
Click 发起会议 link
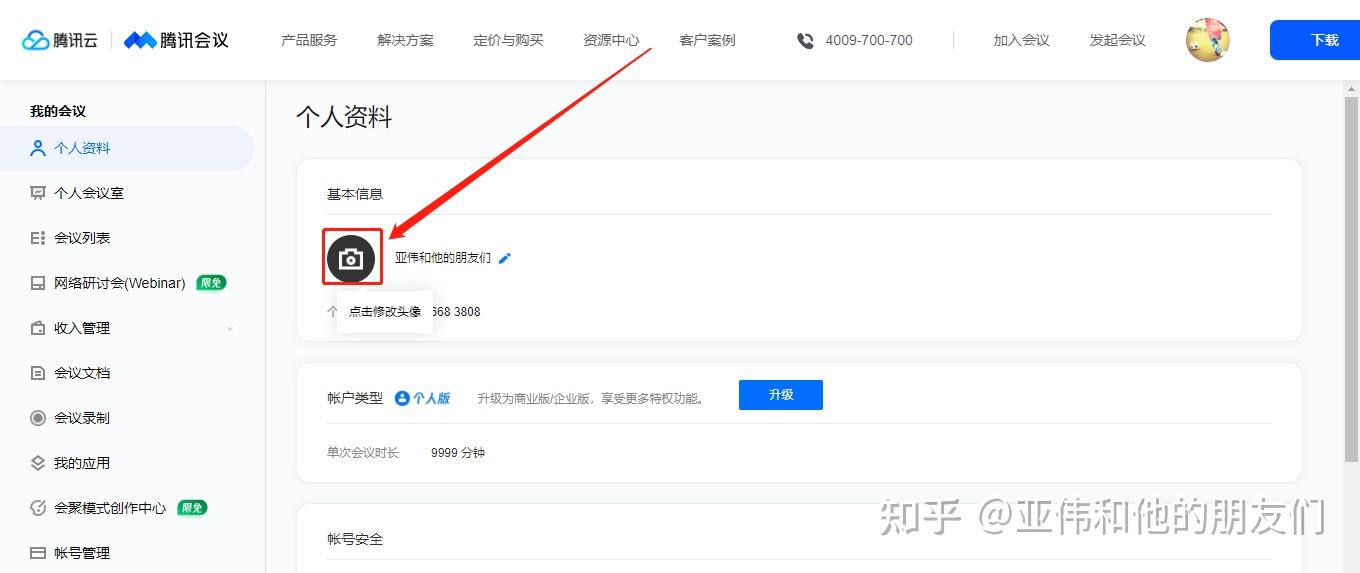coord(1117,40)
